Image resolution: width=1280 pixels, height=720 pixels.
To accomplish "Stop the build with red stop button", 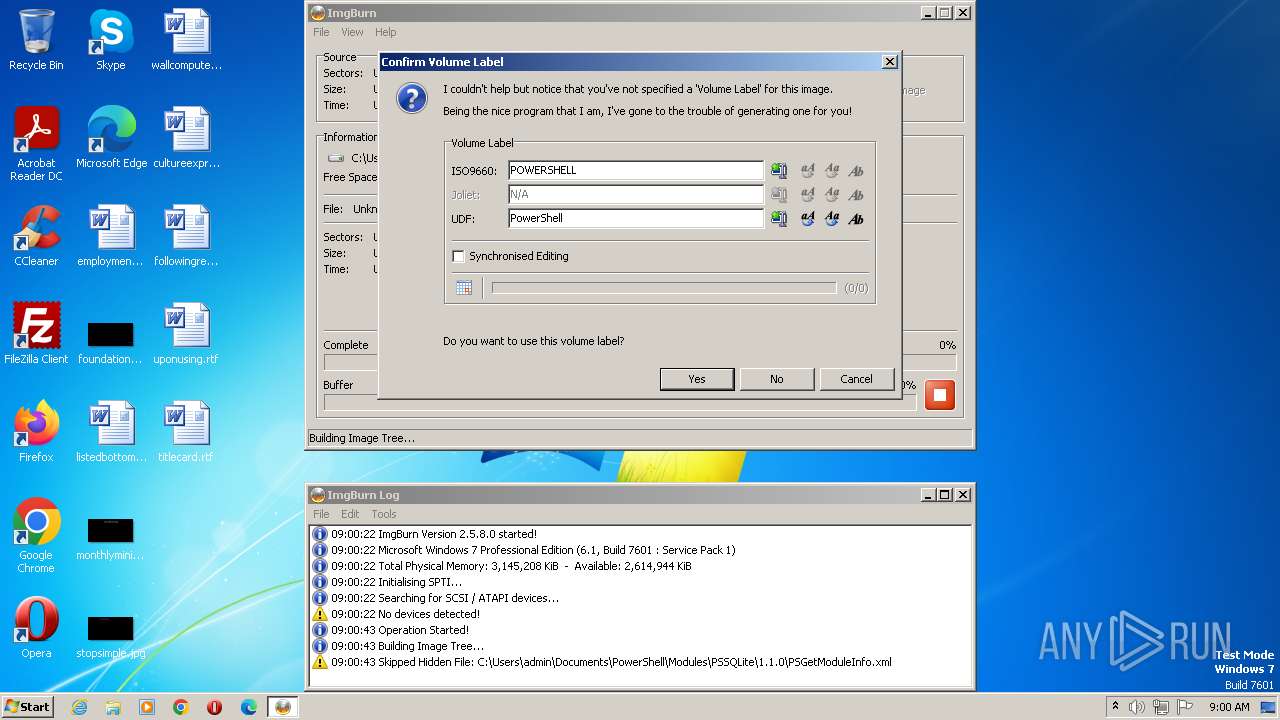I will coord(939,395).
